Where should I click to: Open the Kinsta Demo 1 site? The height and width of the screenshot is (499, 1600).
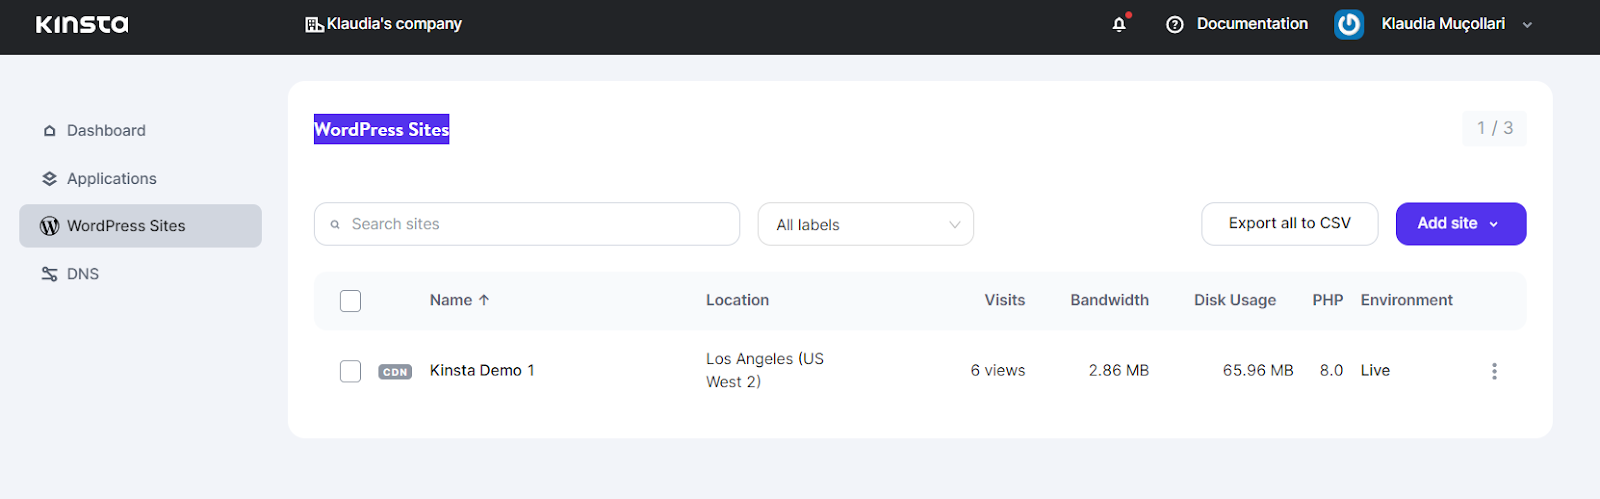(482, 371)
